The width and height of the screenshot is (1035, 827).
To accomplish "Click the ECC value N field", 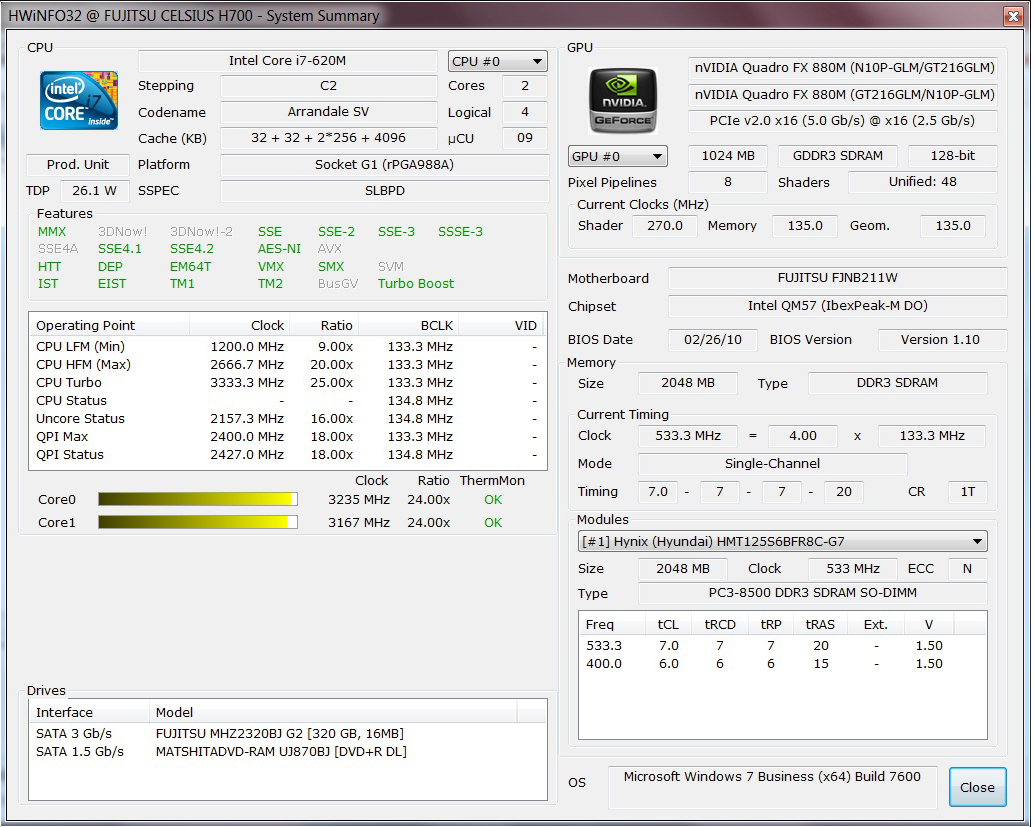I will coord(967,569).
